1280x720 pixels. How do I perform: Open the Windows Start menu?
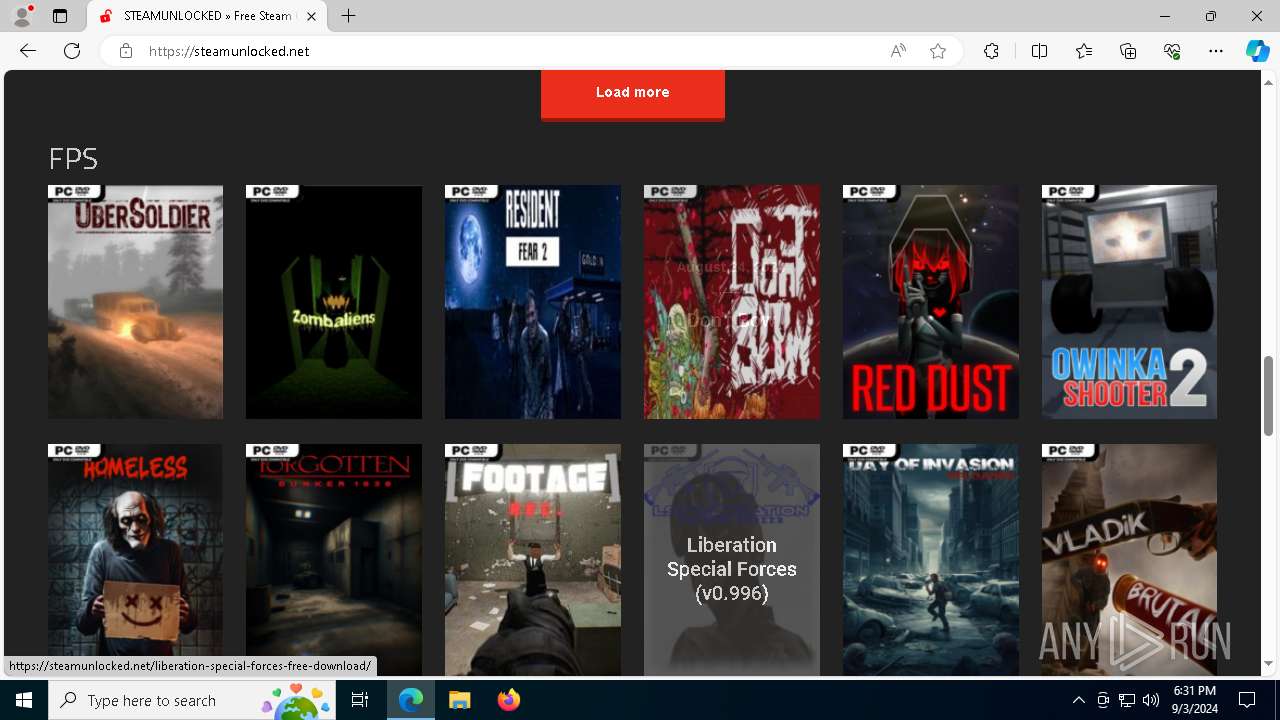pos(24,700)
